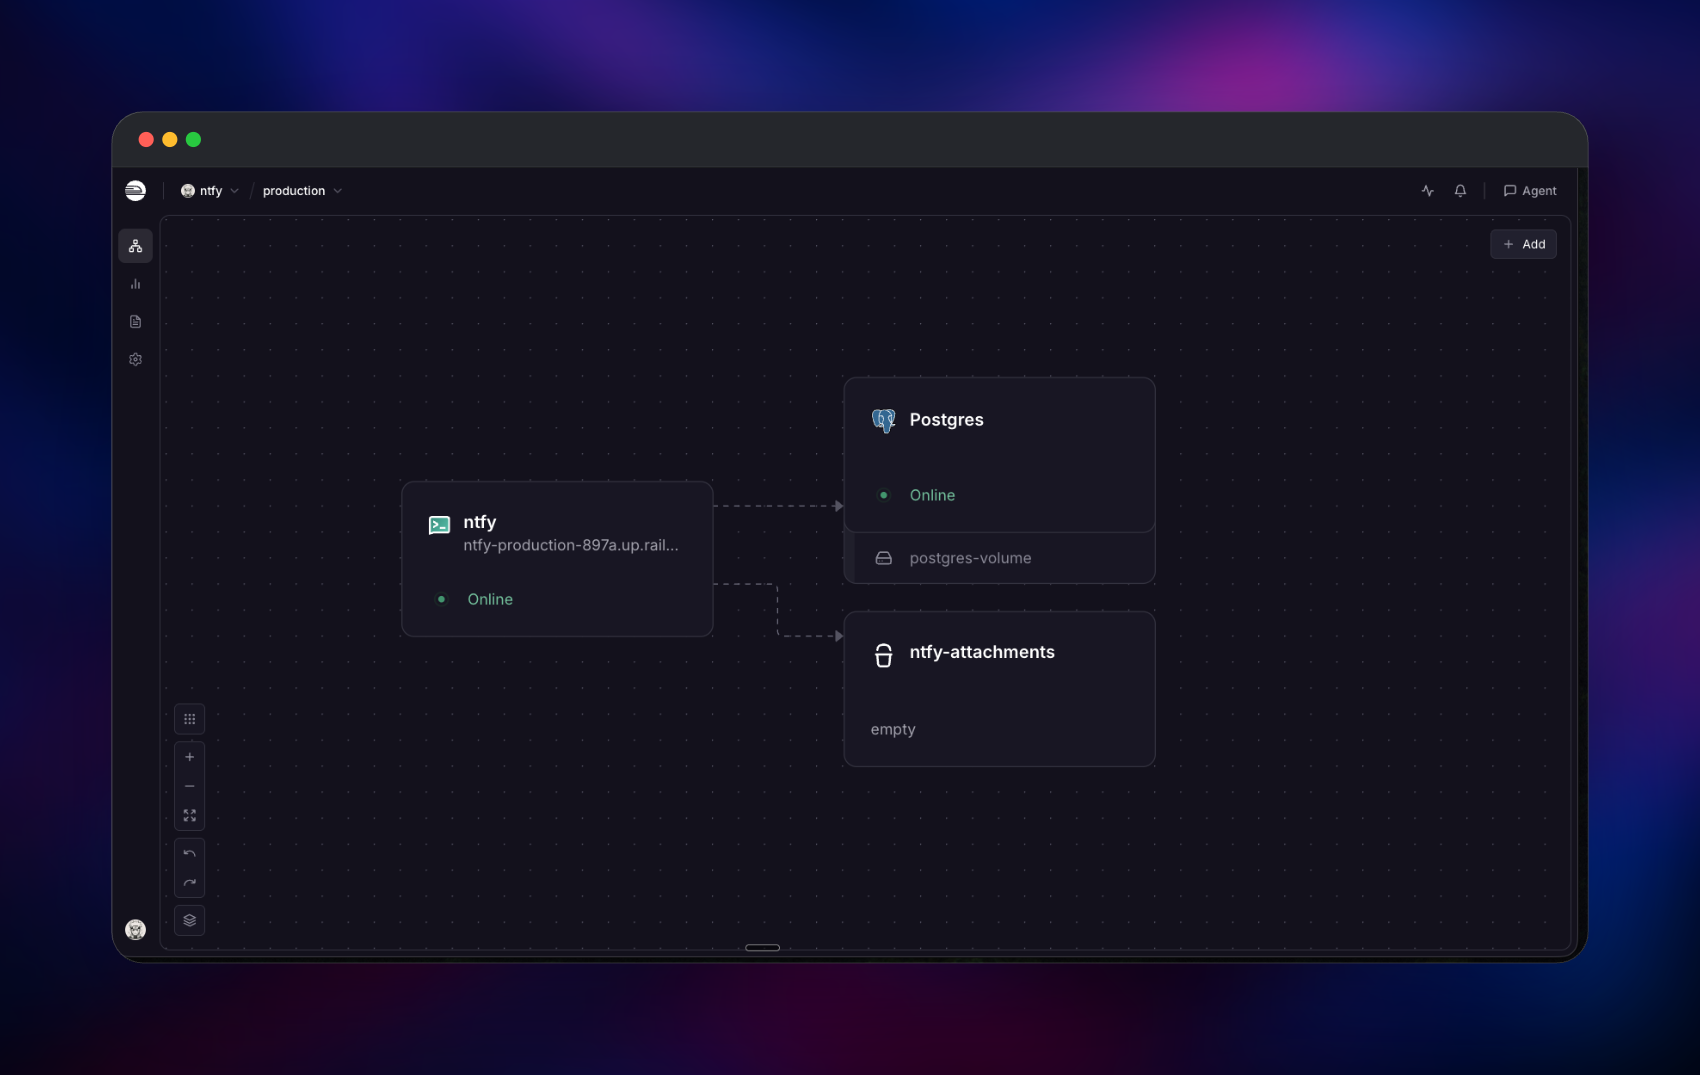
Task: Click the Add button
Action: coord(1523,244)
